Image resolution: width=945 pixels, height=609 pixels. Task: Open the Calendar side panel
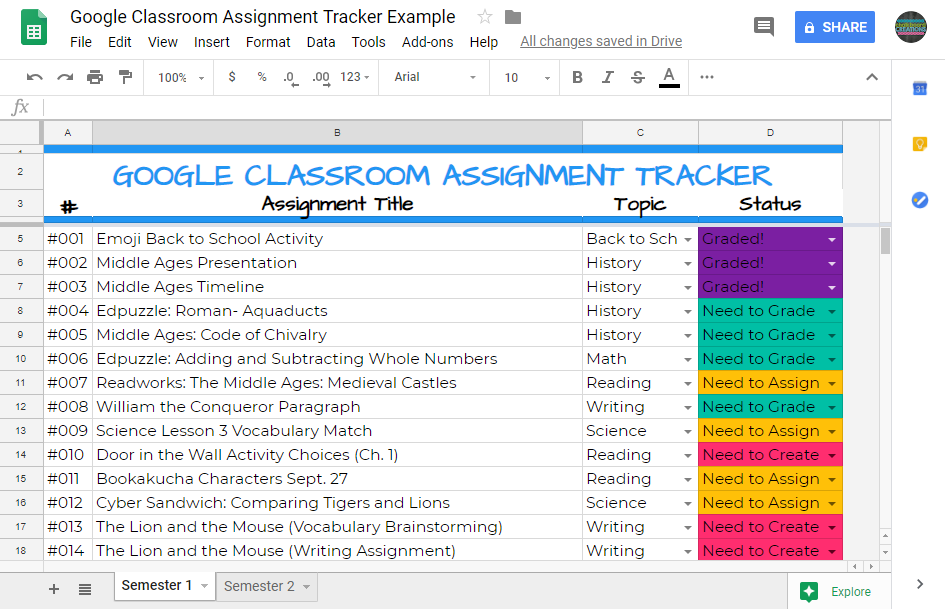tap(920, 89)
